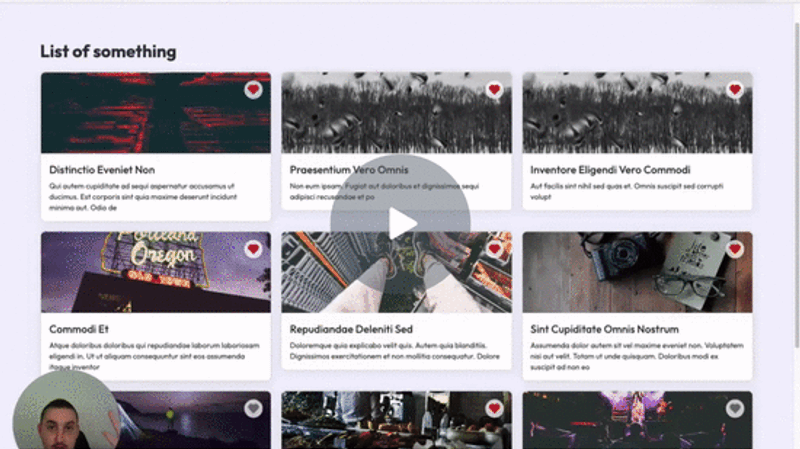
Task: Open the Repudiandae Deleniti Sed title
Action: (351, 329)
